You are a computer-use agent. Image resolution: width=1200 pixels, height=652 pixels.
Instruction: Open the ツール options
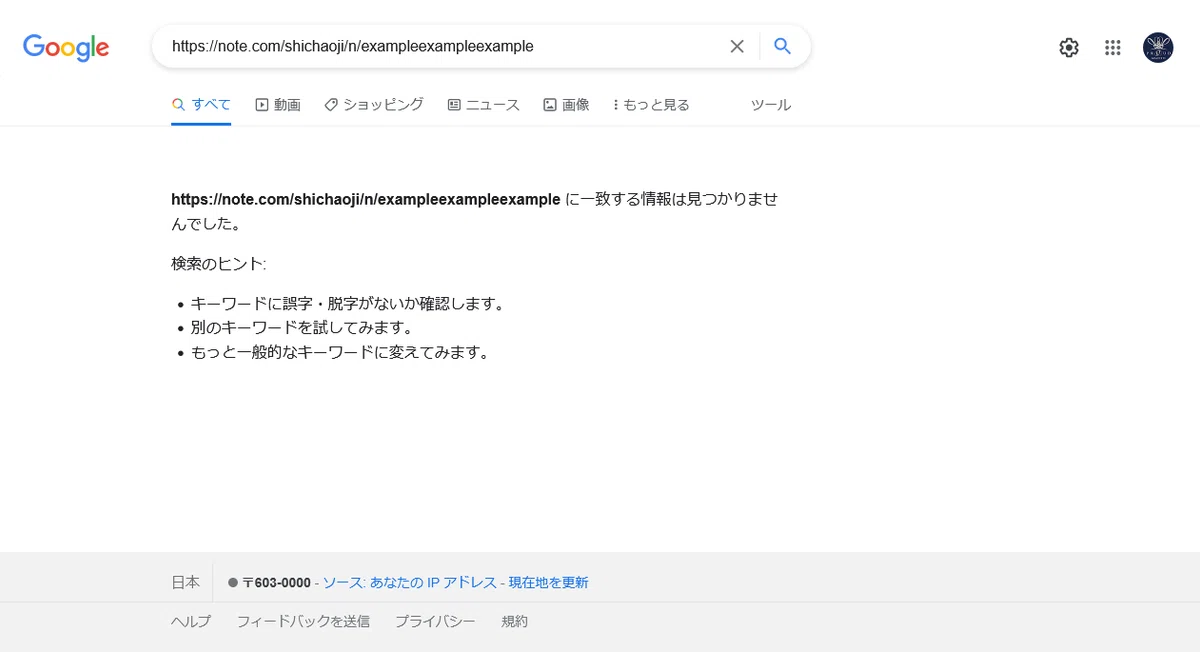coord(771,104)
